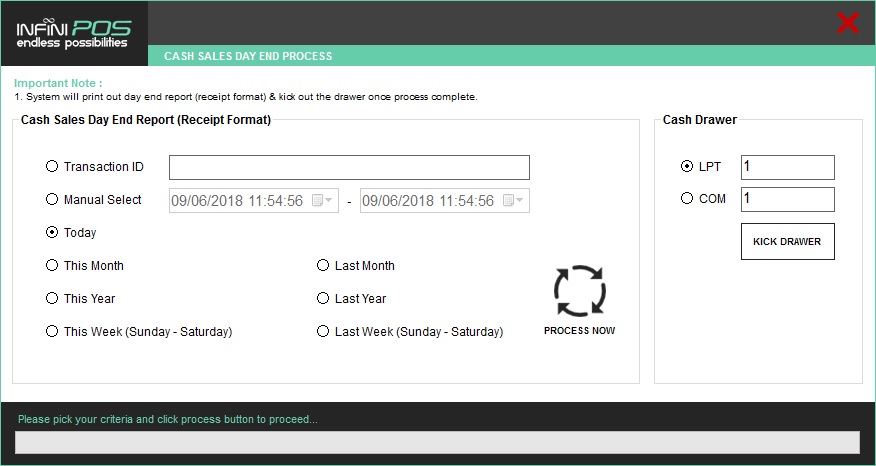876x466 pixels.
Task: Click the Kick Drawer button
Action: tap(788, 241)
